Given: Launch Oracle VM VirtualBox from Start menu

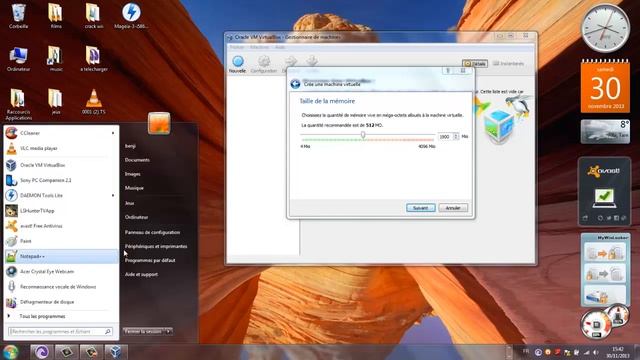Looking at the screenshot, I should (x=60, y=165).
